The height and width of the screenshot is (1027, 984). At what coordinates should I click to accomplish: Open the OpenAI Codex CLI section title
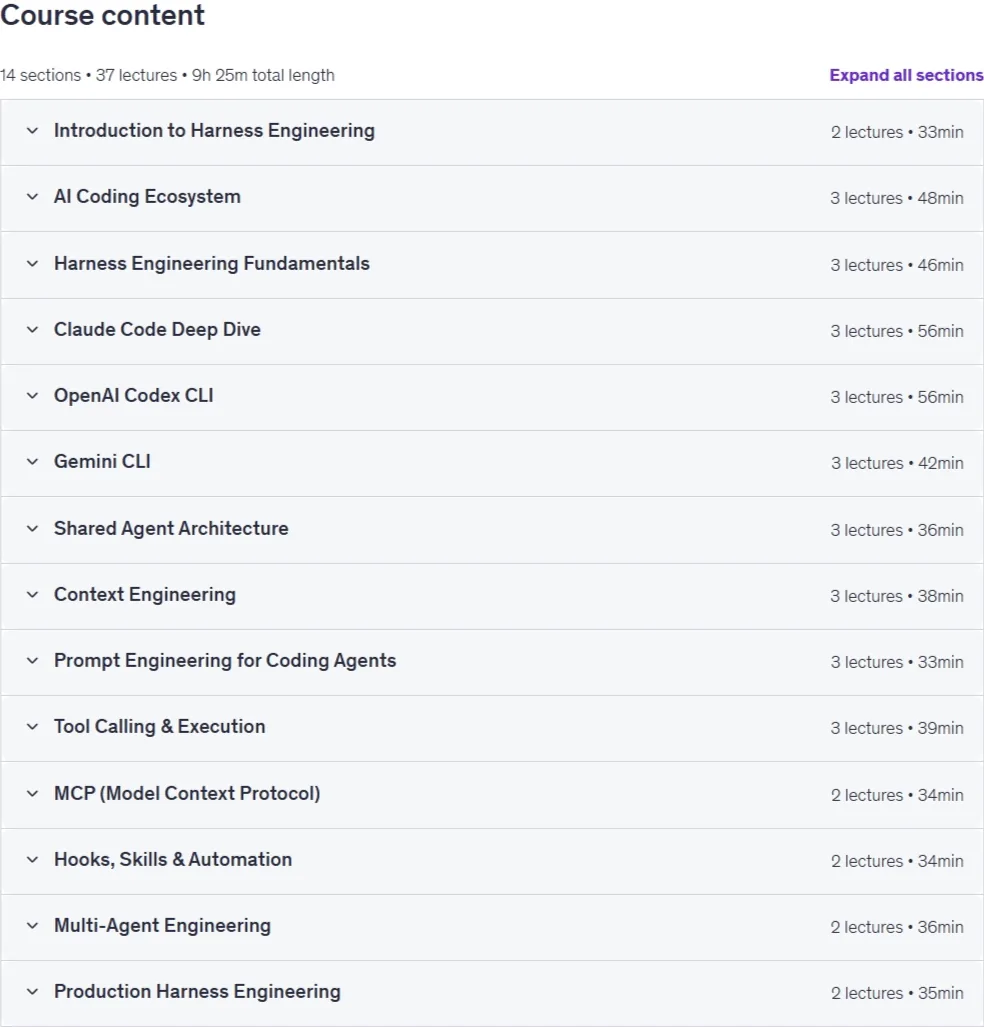[x=134, y=396]
